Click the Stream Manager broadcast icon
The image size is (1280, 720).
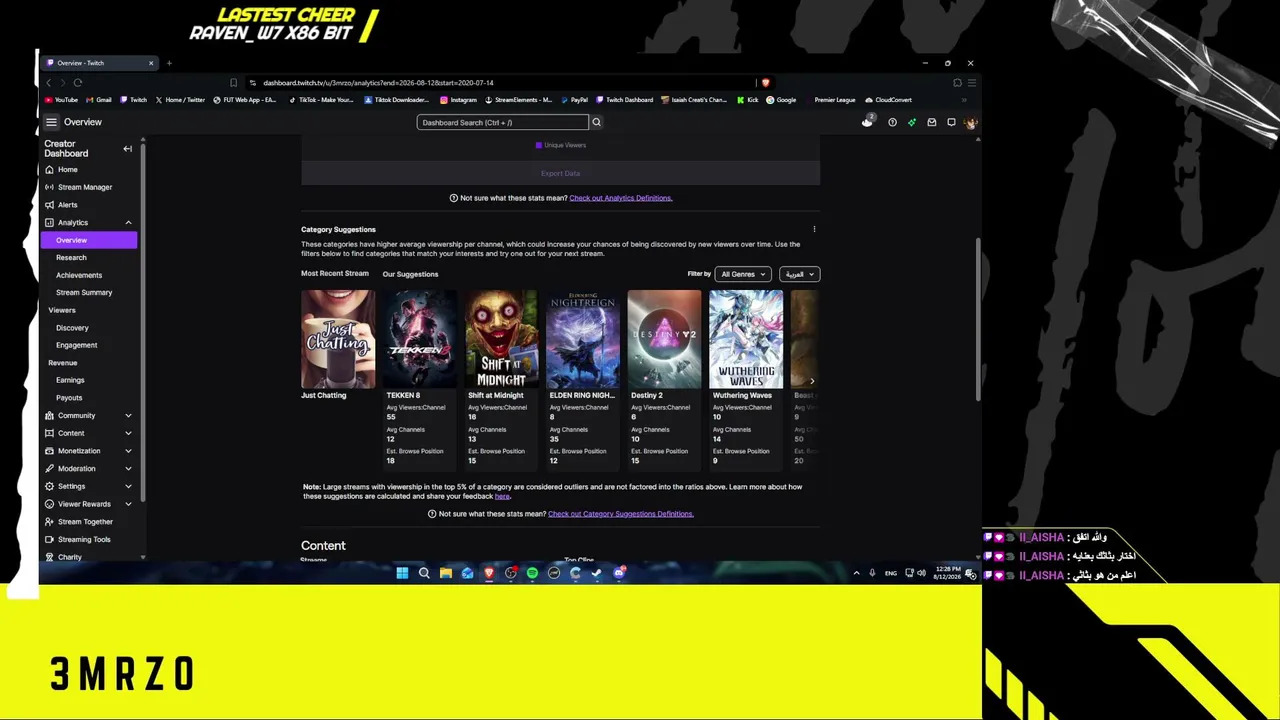49,187
